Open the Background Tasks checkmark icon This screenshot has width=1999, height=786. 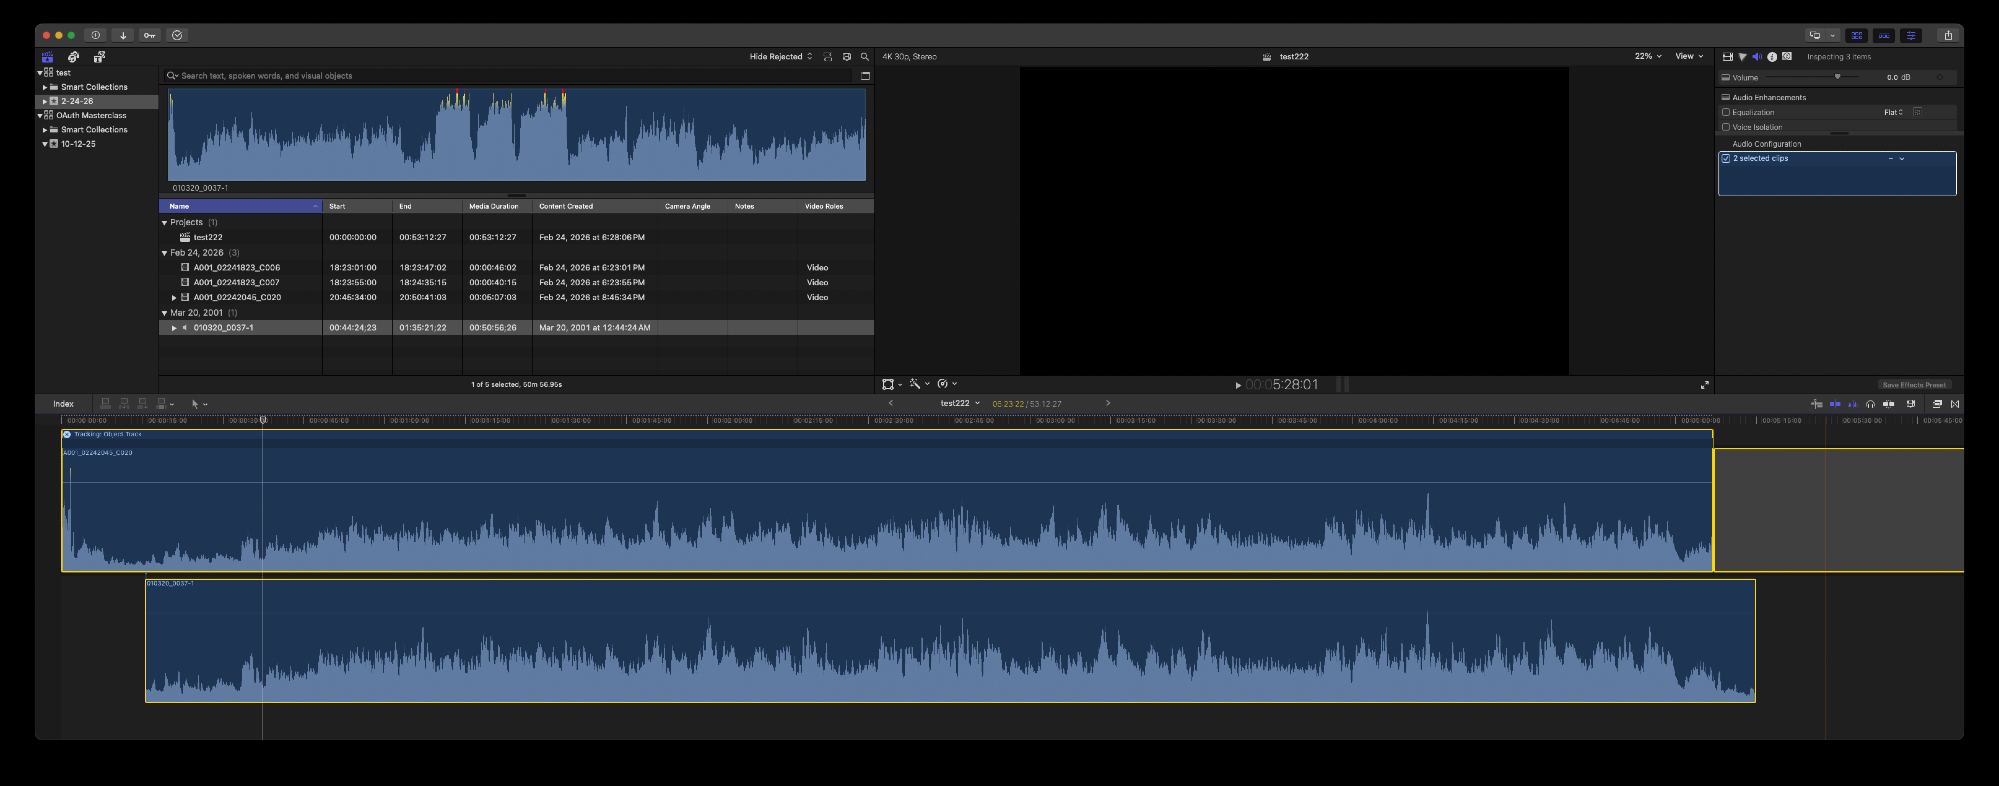tap(177, 35)
